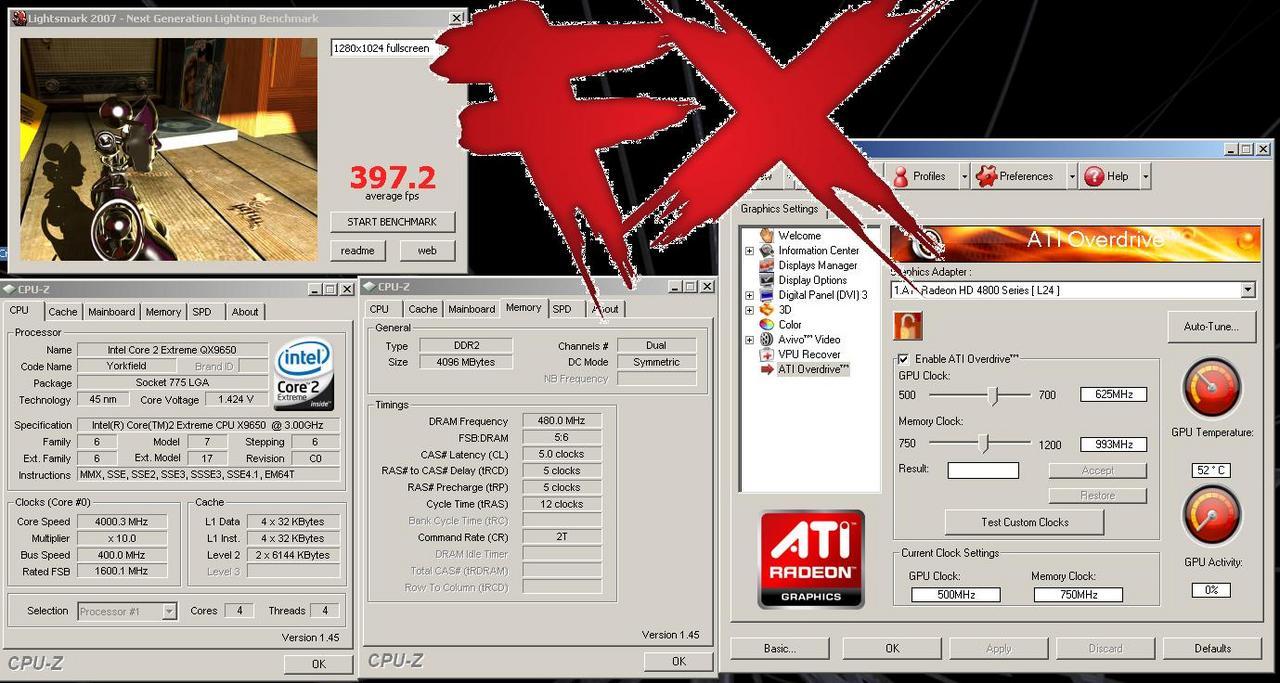The width and height of the screenshot is (1280, 683).
Task: Click the Memory Clock value field 993MHz
Action: 1113,444
